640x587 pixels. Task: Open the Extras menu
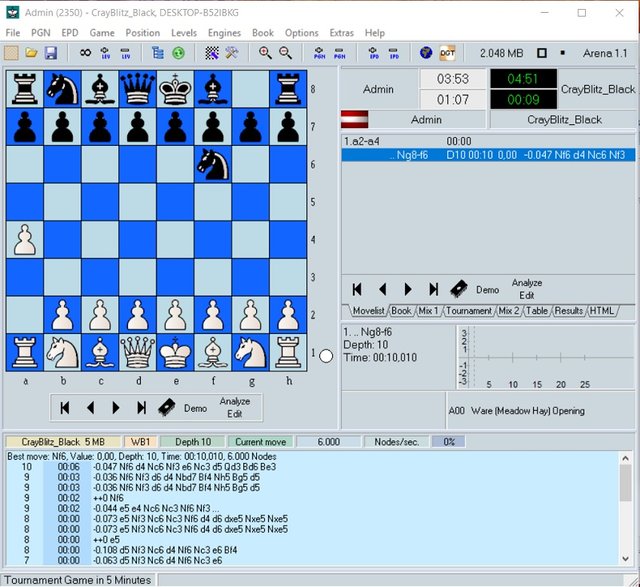pos(342,33)
